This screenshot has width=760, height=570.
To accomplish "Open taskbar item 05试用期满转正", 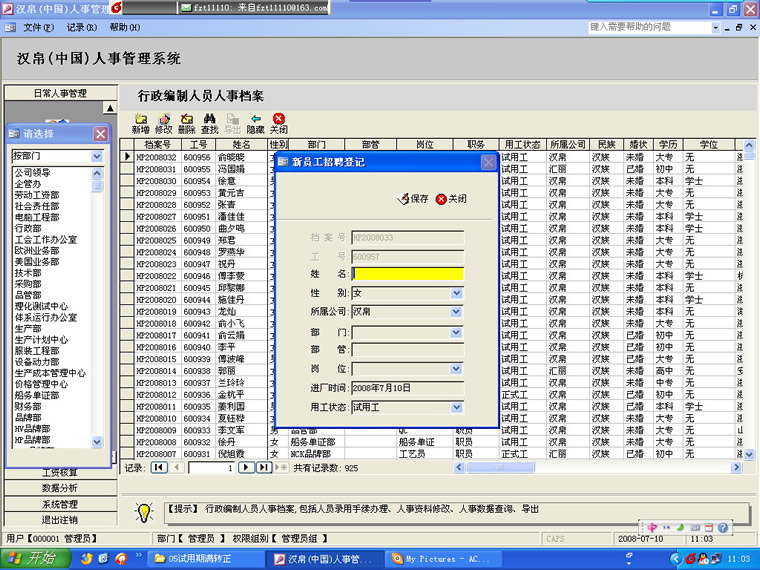I will pyautogui.click(x=204, y=559).
